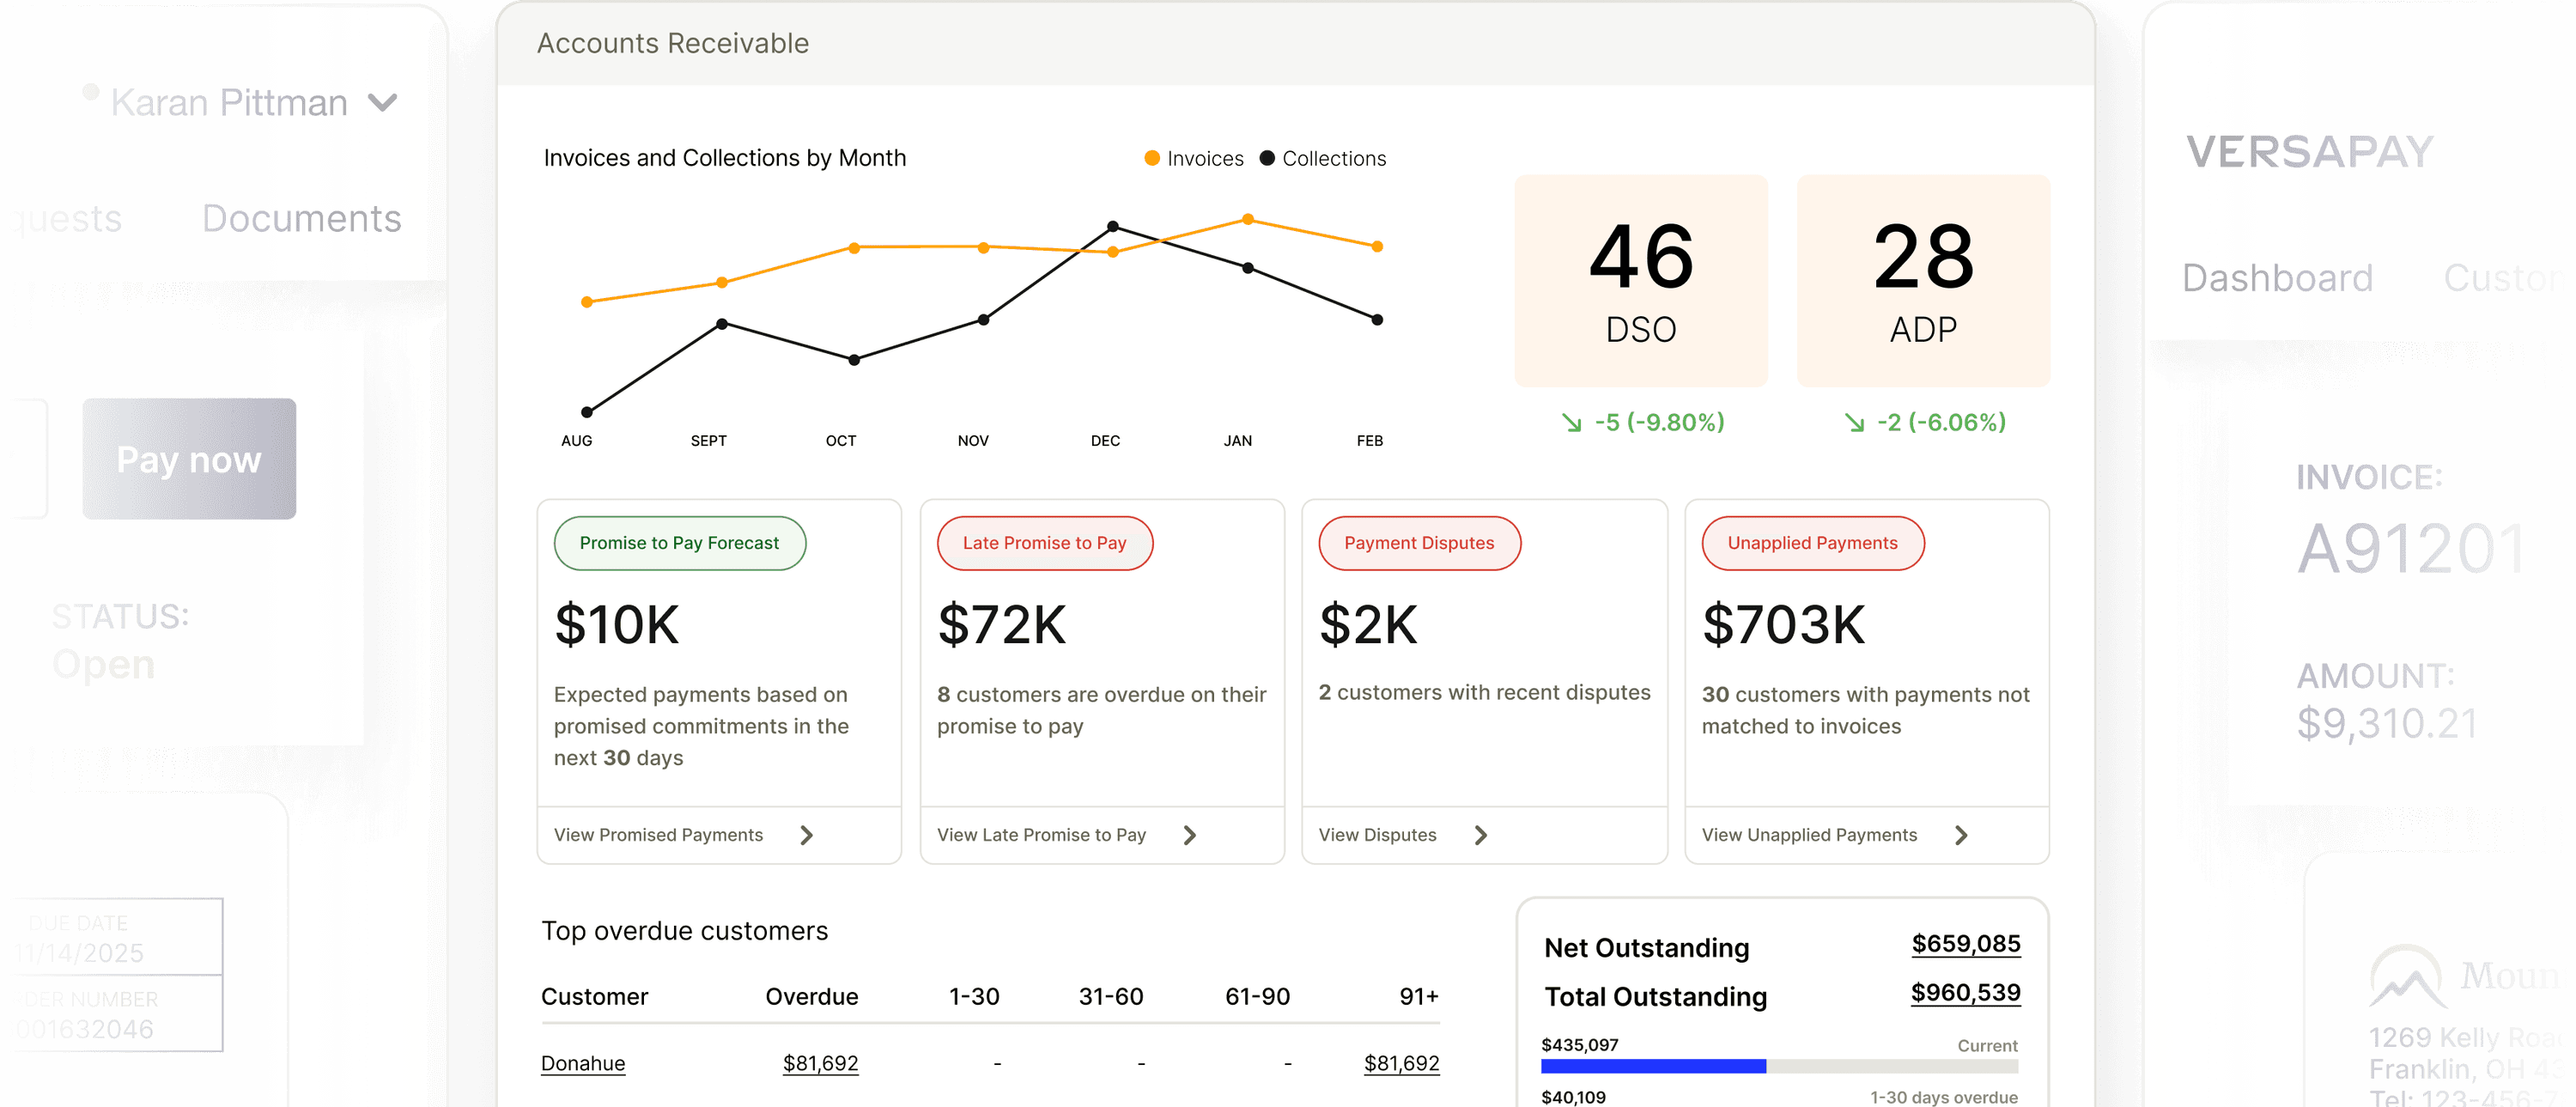Click the Accounts Receivable panel title
2576x1107 pixels.
pyautogui.click(x=673, y=43)
